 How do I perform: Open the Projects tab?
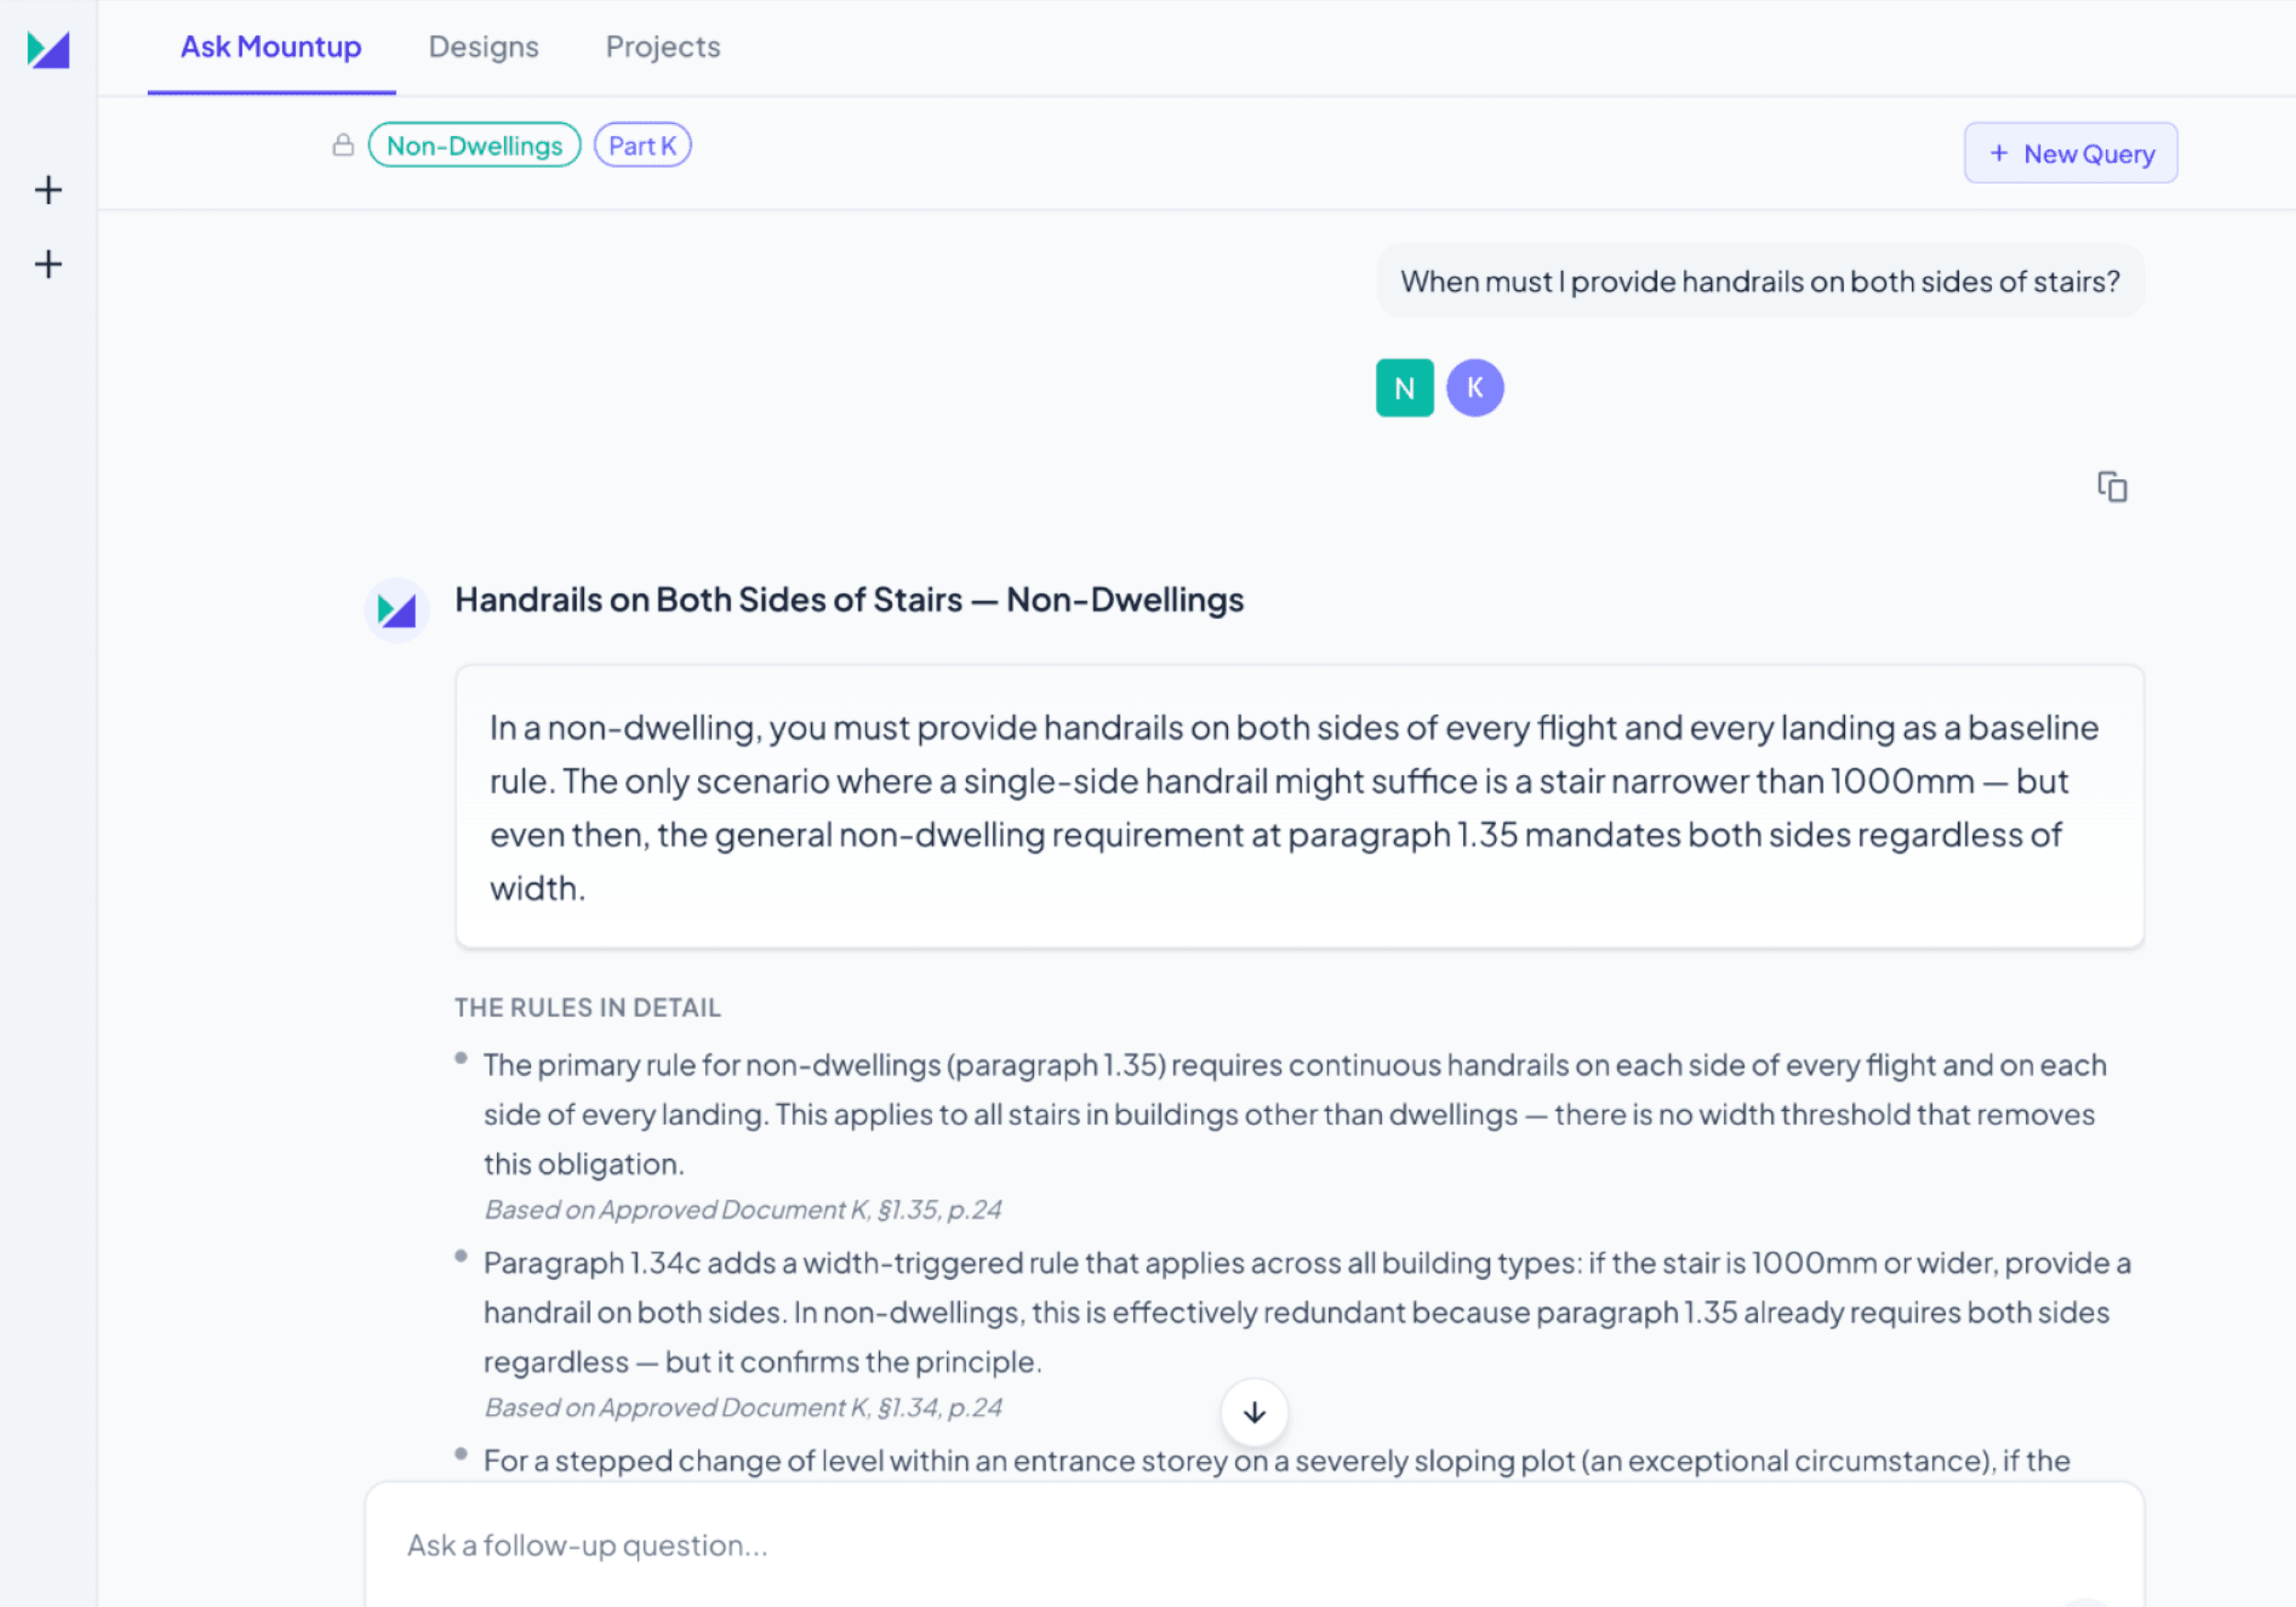[x=663, y=47]
